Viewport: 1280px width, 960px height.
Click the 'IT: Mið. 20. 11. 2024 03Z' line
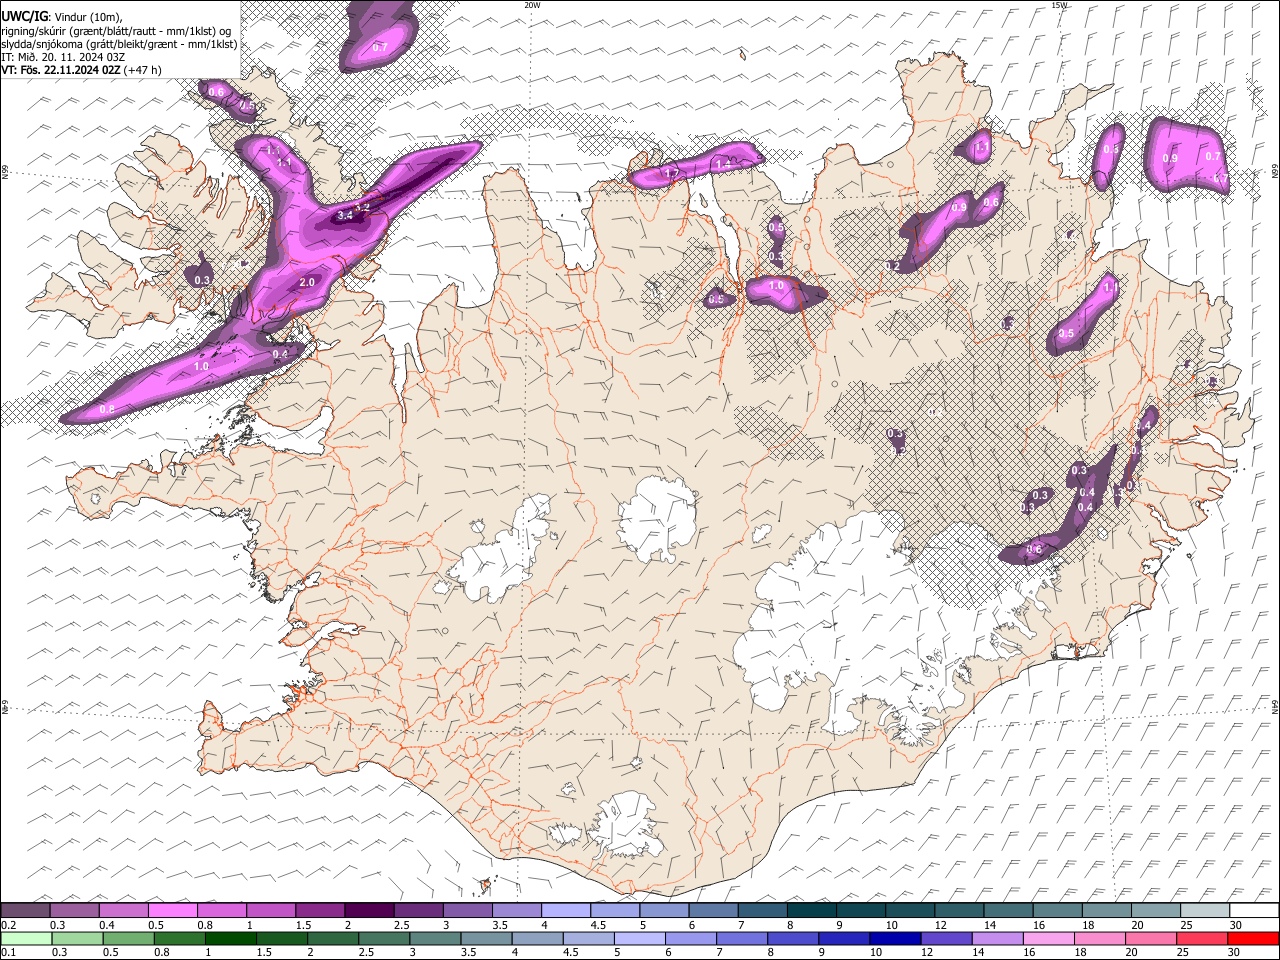[63, 57]
